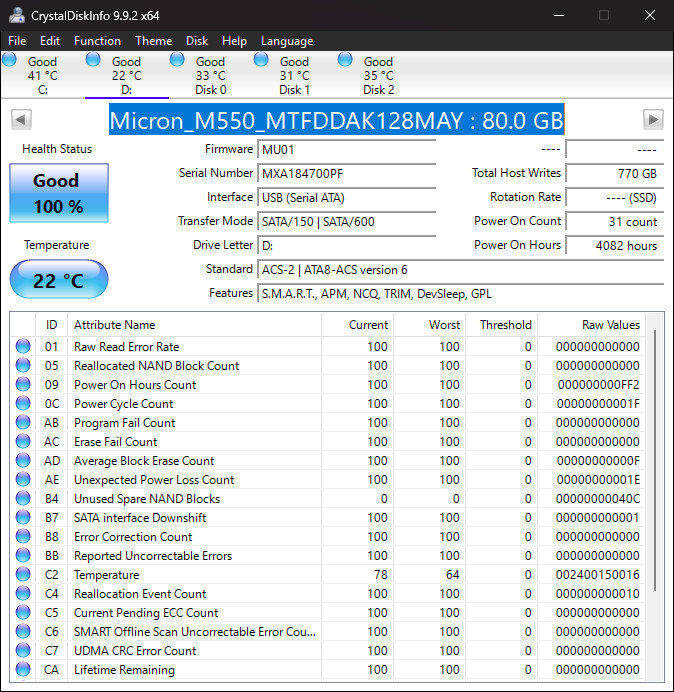Click the Transfer Mode field SATA/150 | SATA/600
674x692 pixels.
(x=346, y=221)
